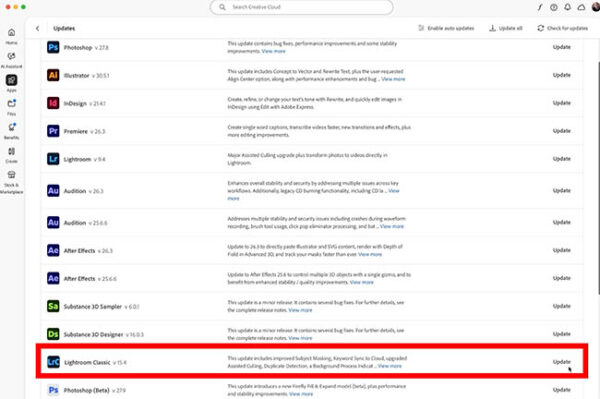Update Lightroom Classic

[561, 362]
